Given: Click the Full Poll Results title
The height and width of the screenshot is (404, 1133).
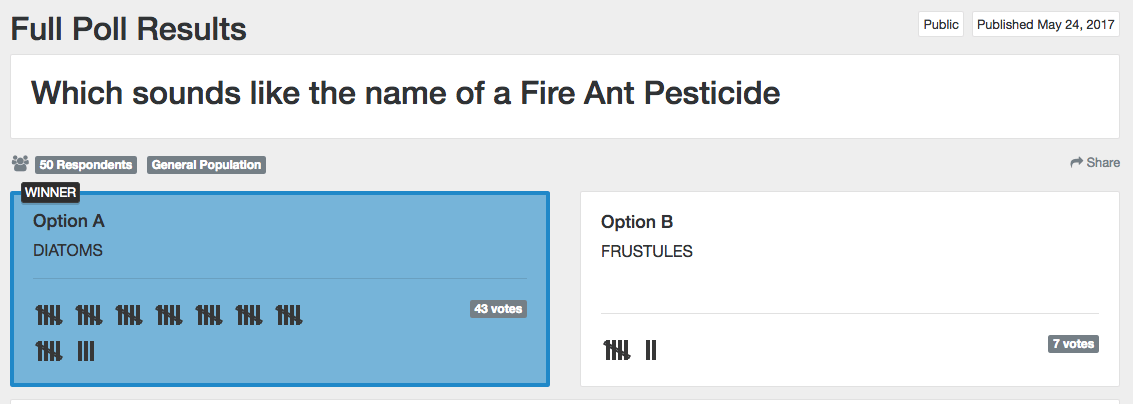Looking at the screenshot, I should coord(128,29).
